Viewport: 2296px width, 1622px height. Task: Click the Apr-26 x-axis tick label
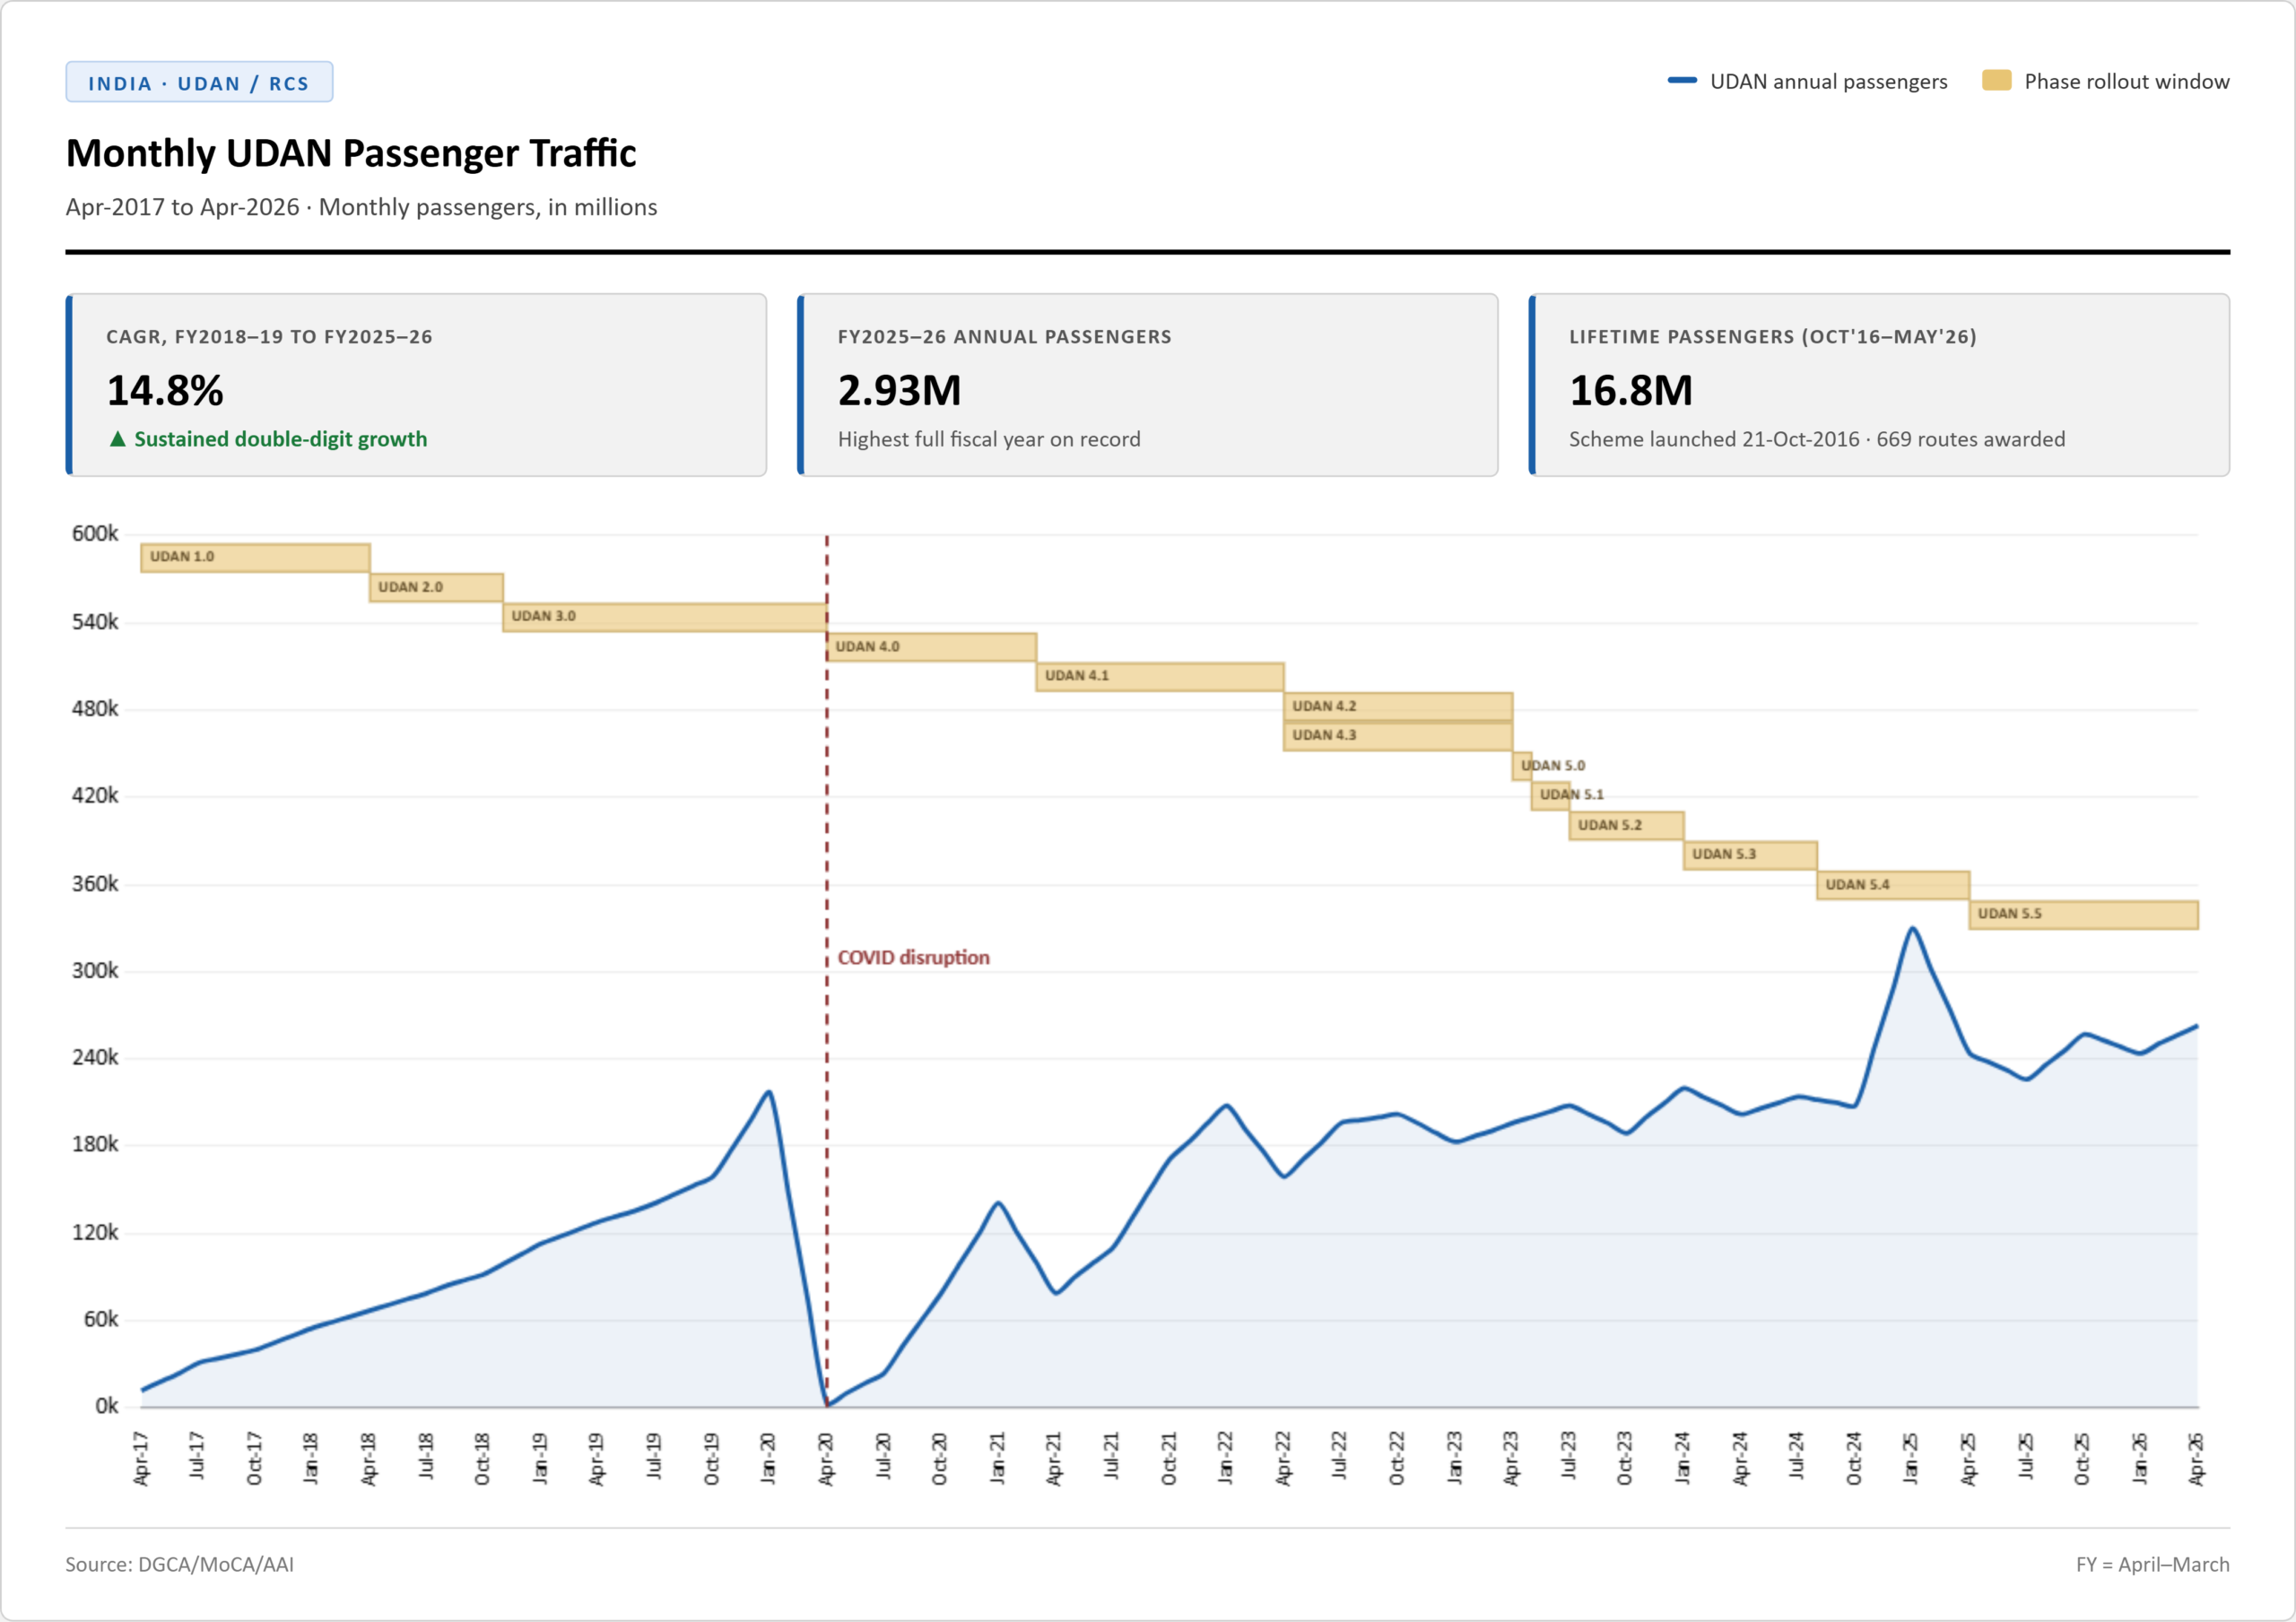2198,1459
